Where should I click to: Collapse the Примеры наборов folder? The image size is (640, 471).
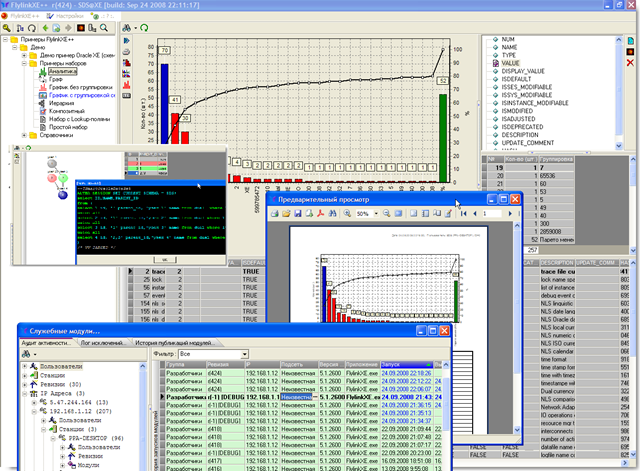24,63
